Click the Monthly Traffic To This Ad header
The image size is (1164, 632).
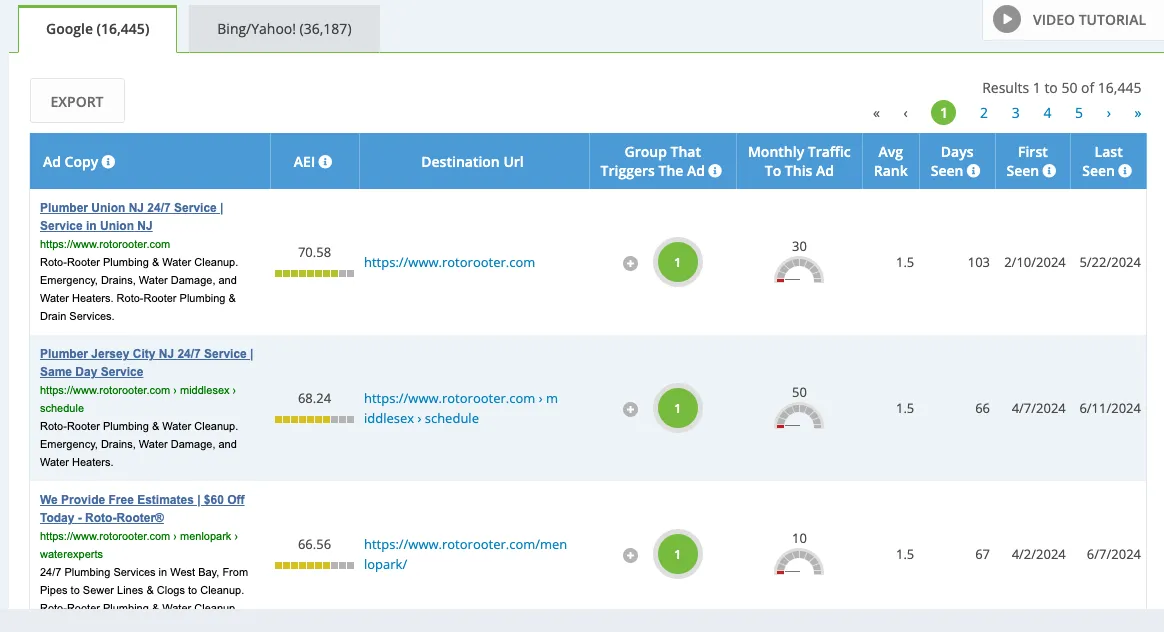tap(799, 161)
